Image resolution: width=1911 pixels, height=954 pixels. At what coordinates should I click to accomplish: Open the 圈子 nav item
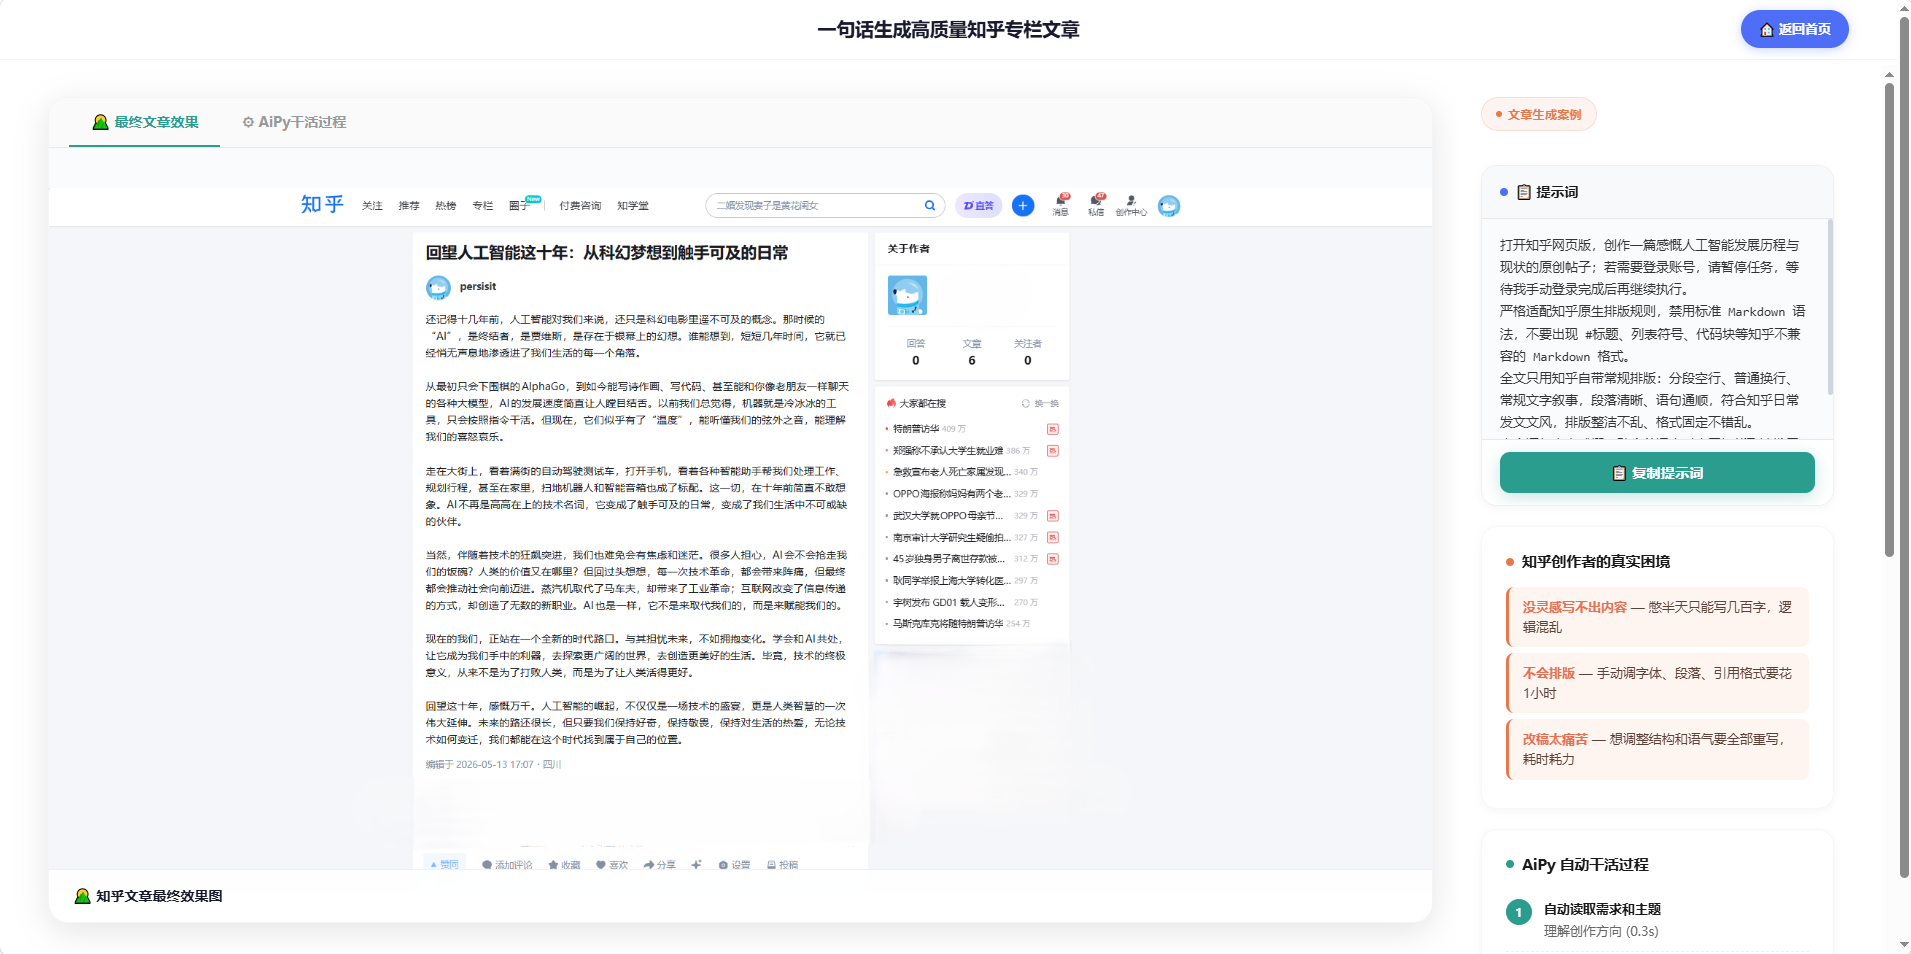point(518,206)
